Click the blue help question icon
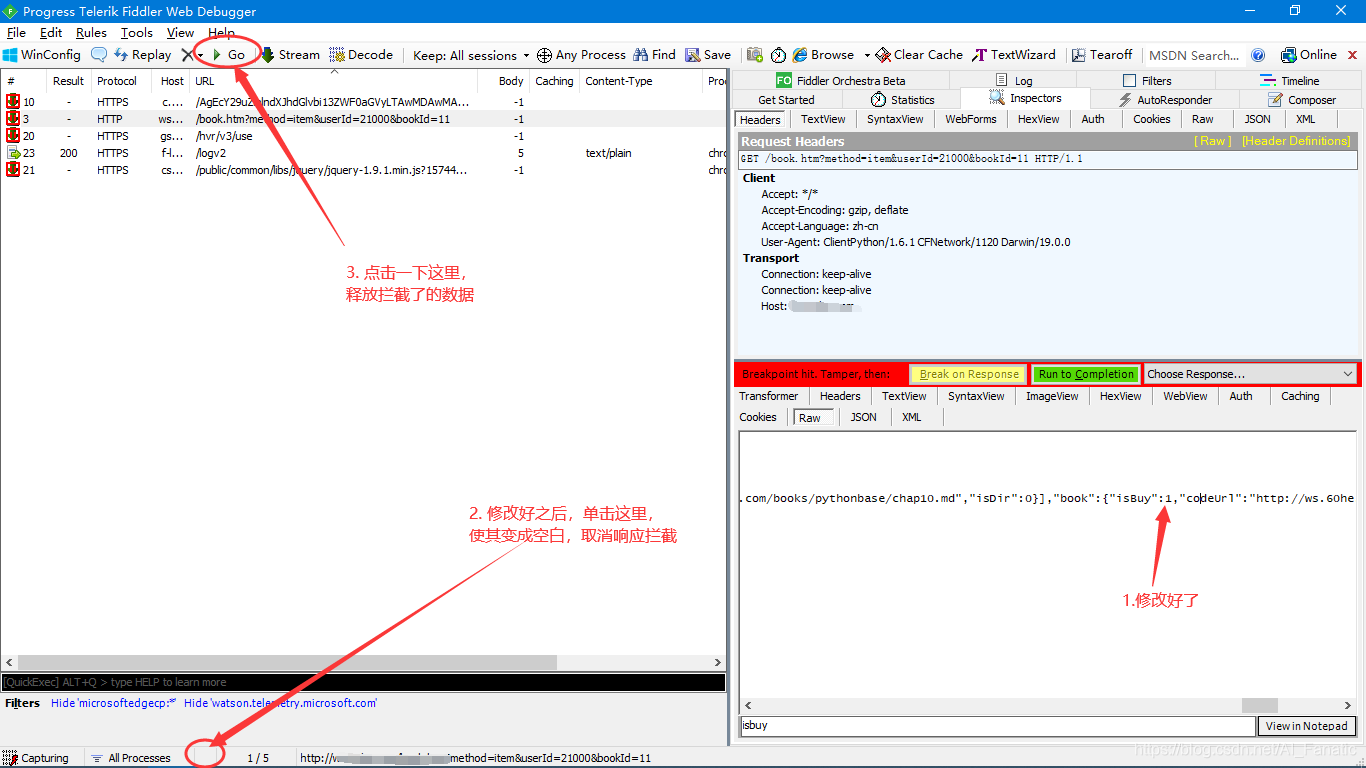 coord(1258,55)
